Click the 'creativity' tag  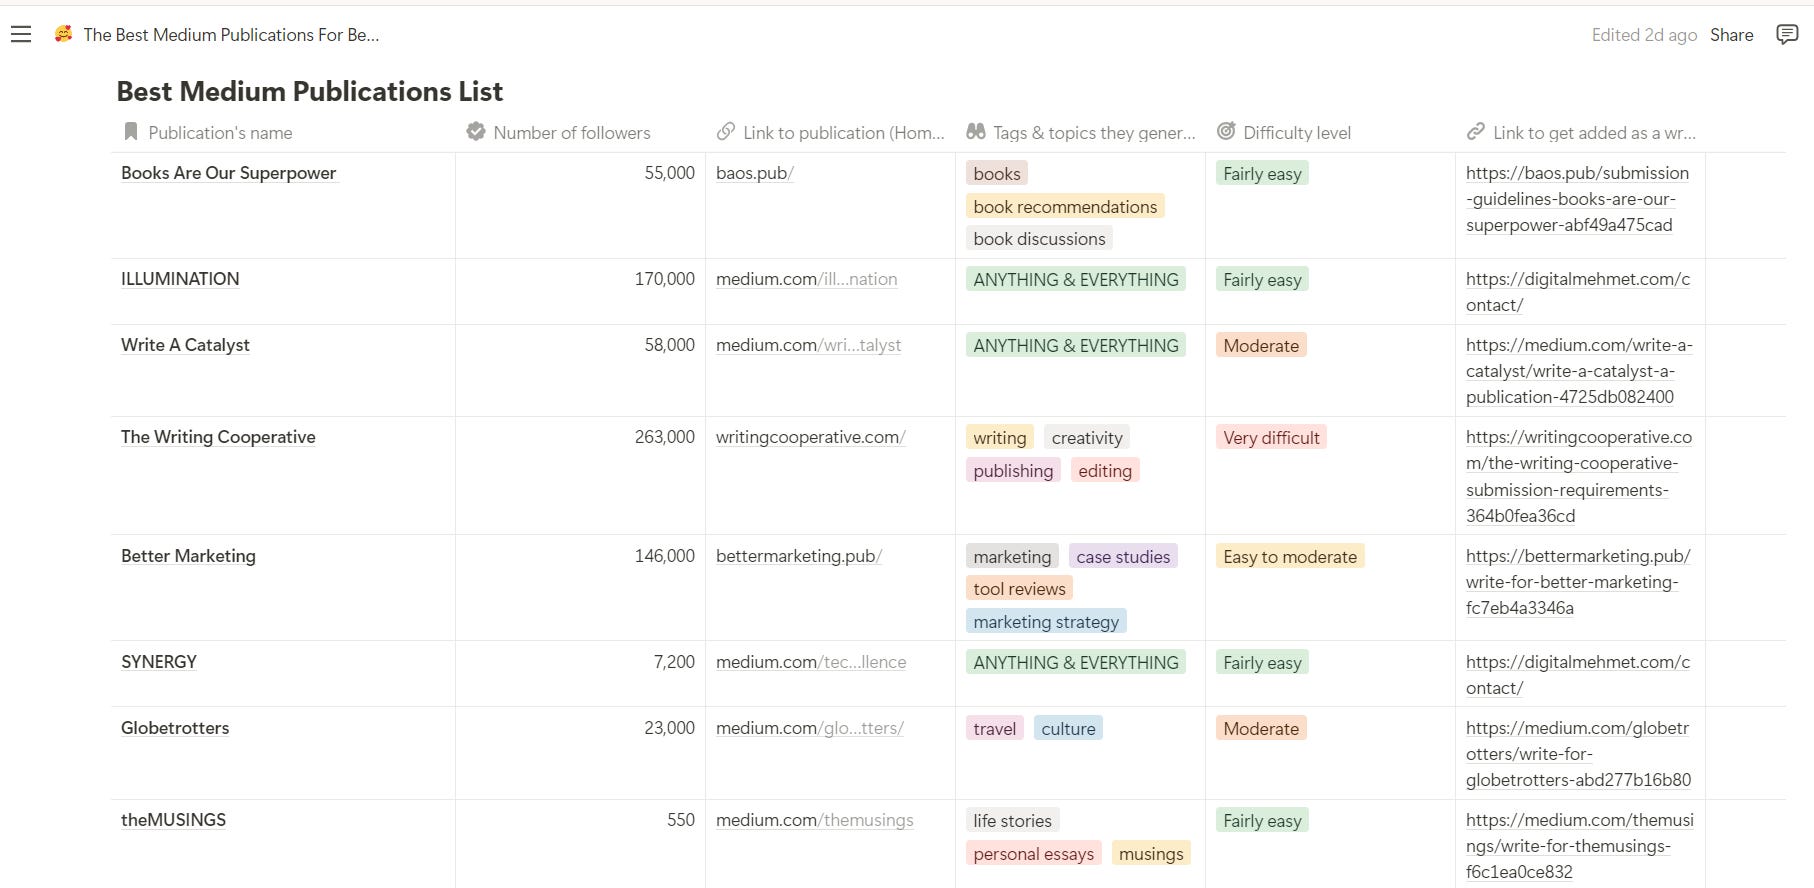click(1087, 438)
